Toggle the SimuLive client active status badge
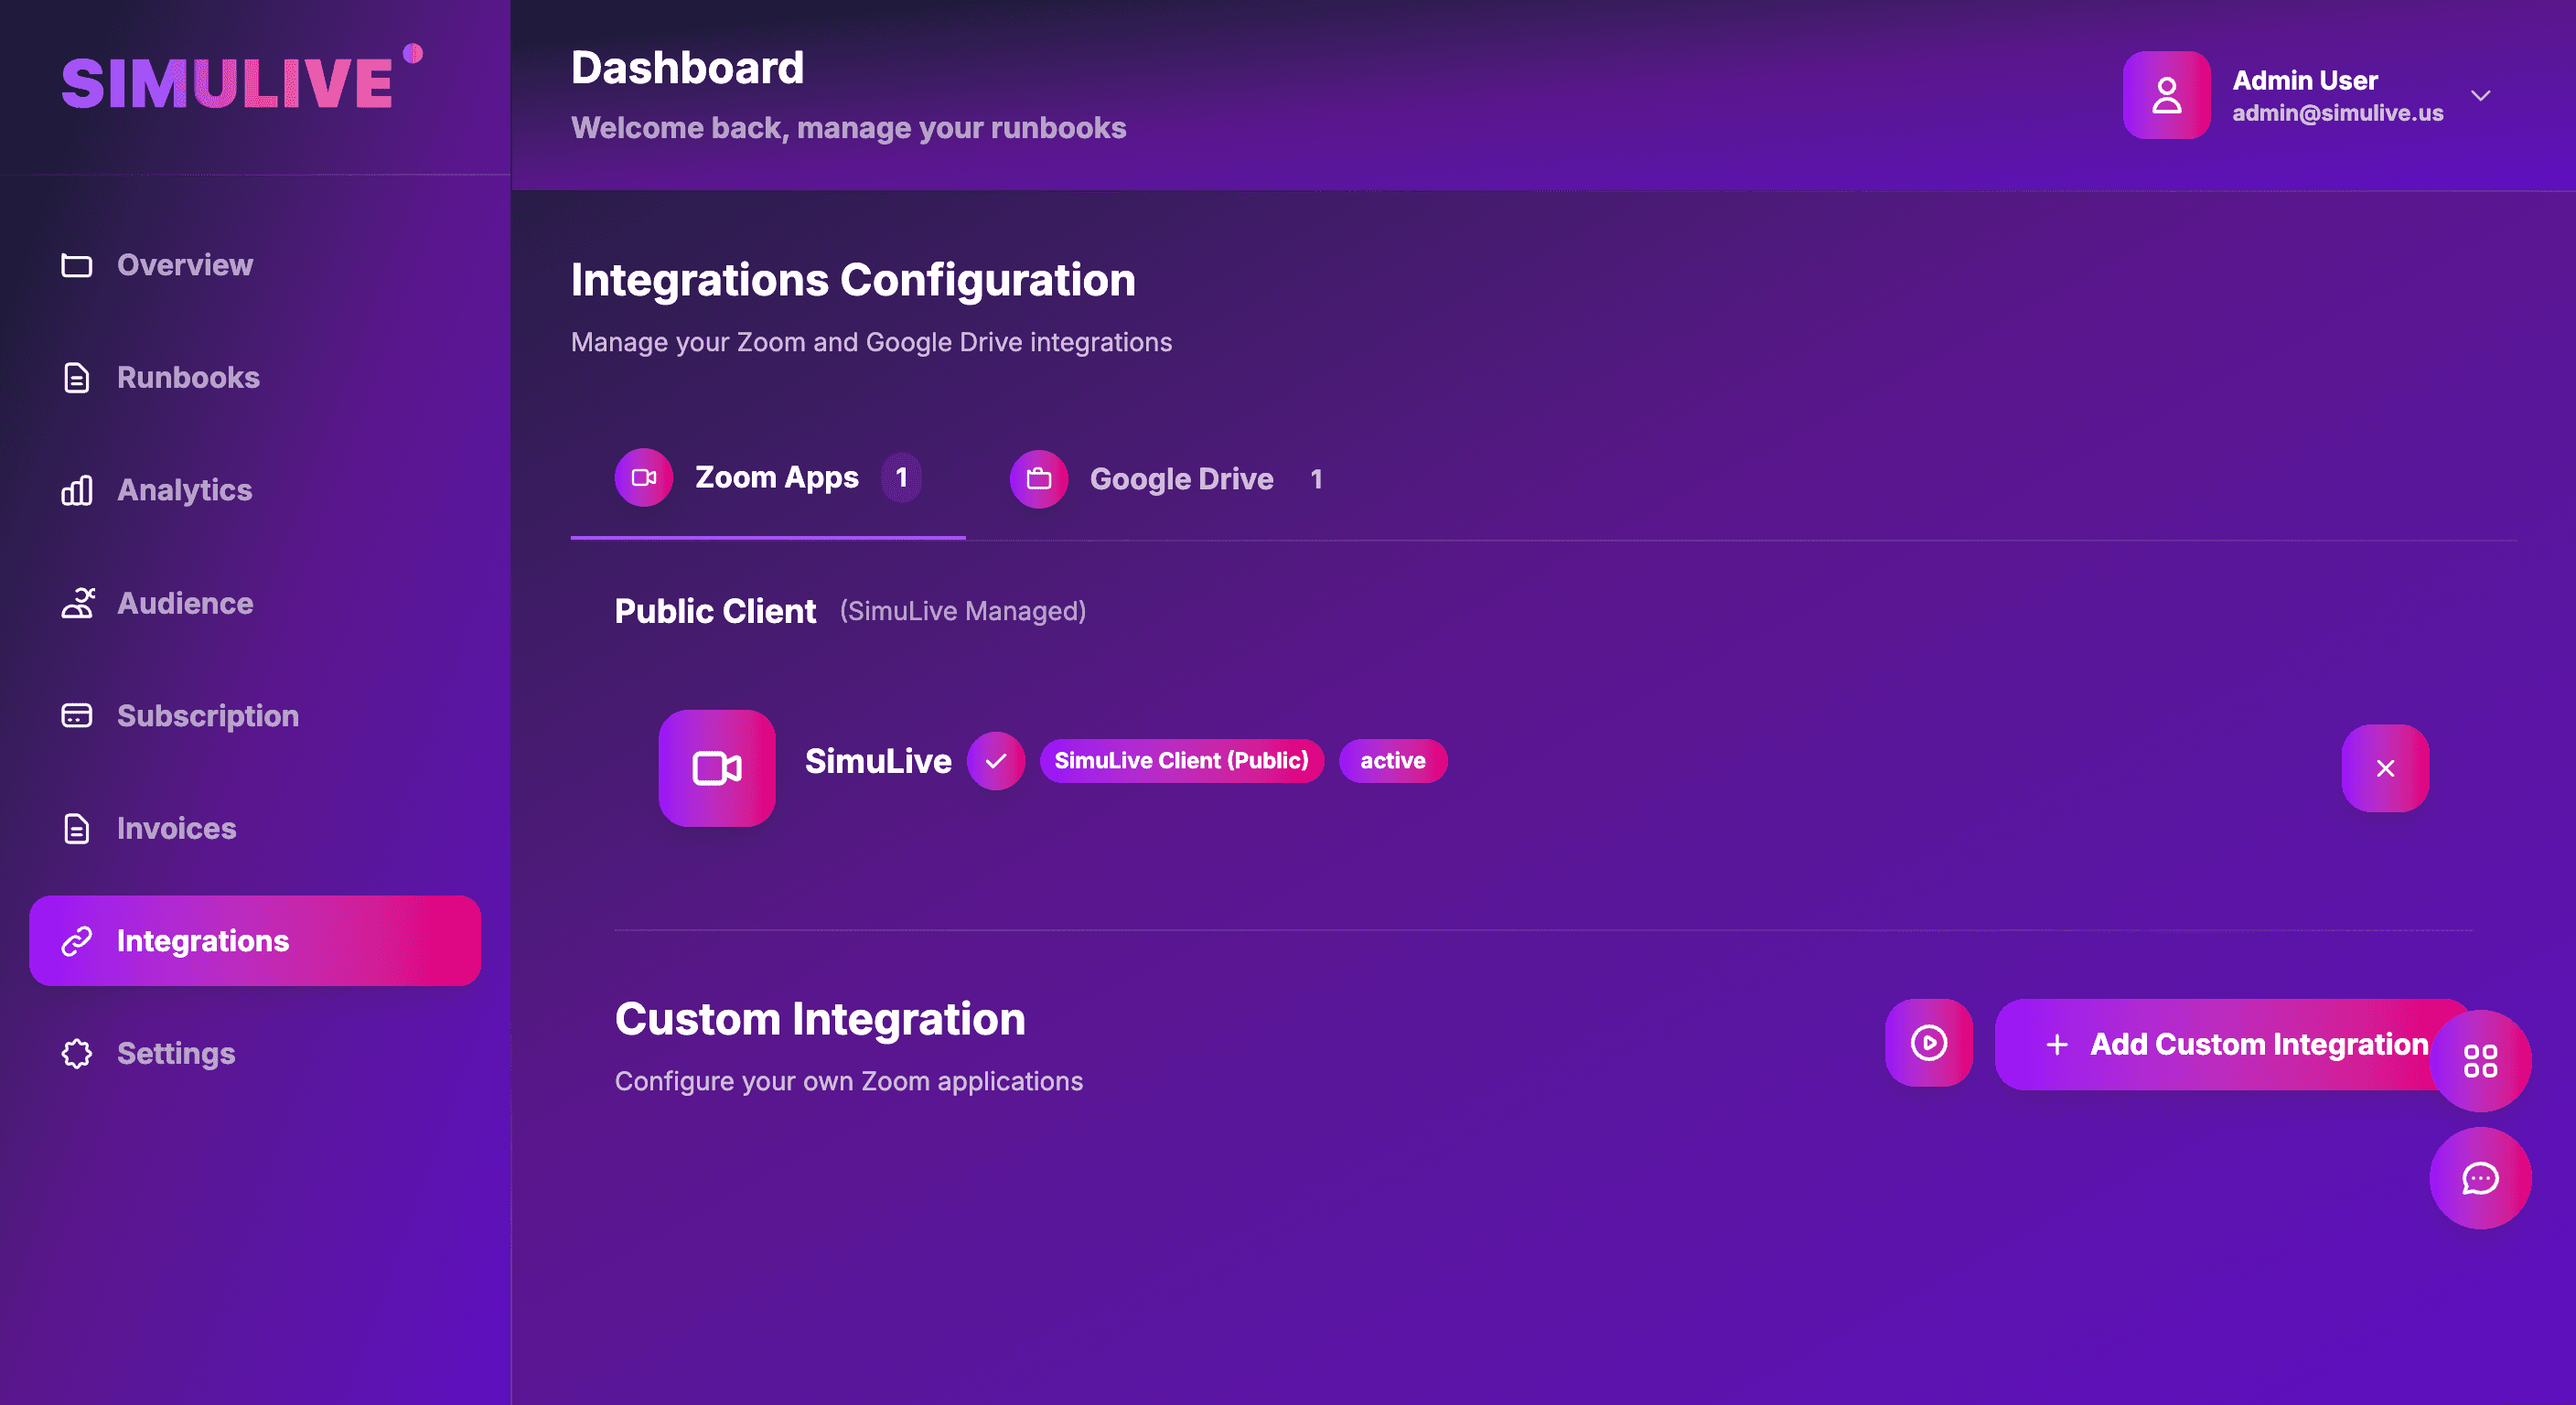This screenshot has width=2576, height=1405. click(1392, 760)
